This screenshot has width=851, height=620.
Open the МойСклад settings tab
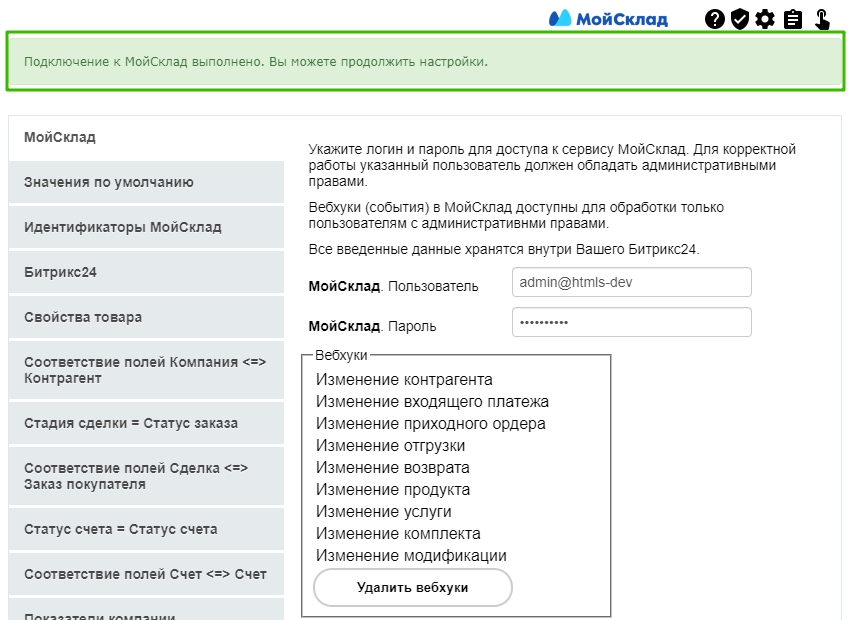coord(146,138)
